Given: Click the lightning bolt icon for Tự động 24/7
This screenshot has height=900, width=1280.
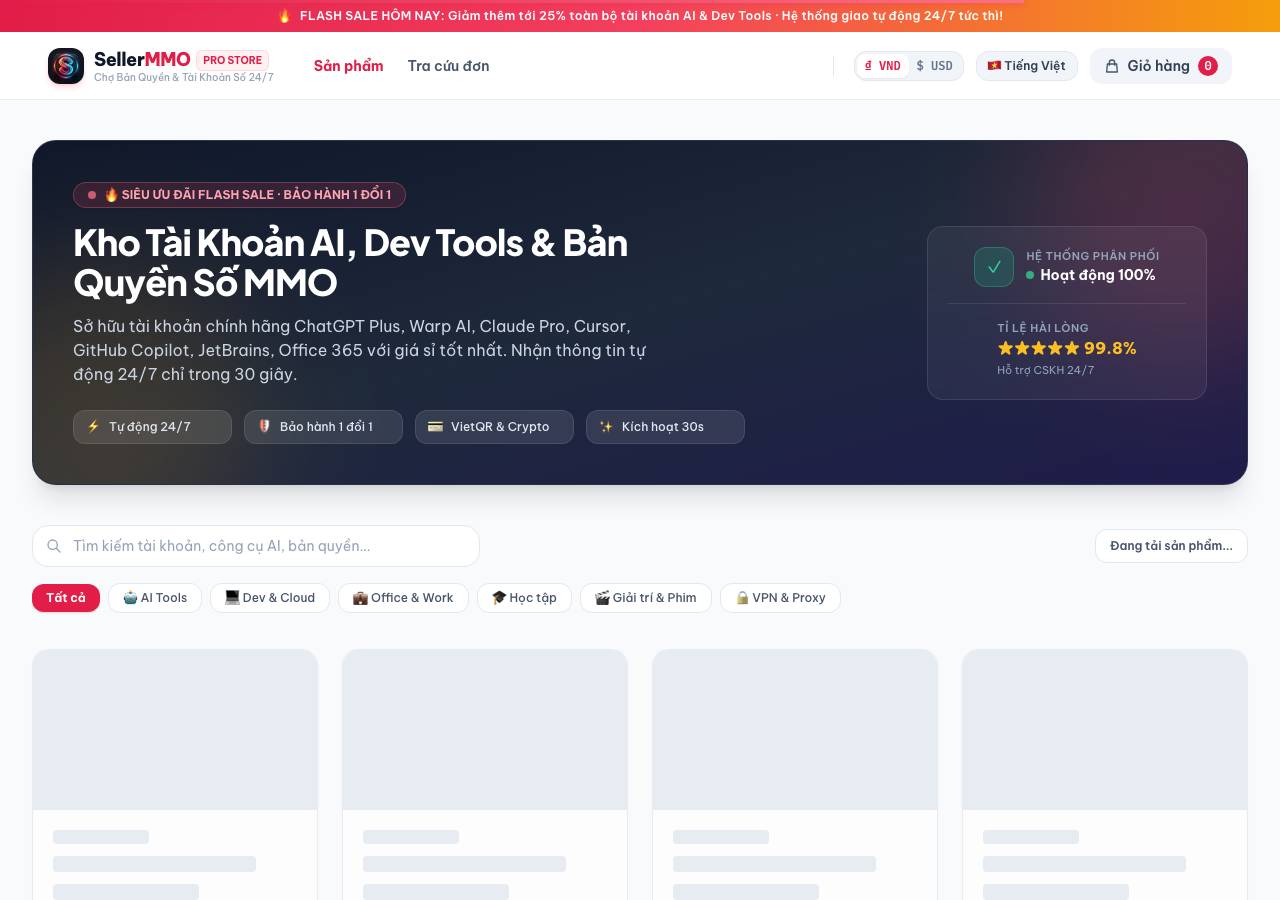Looking at the screenshot, I should click(x=94, y=427).
